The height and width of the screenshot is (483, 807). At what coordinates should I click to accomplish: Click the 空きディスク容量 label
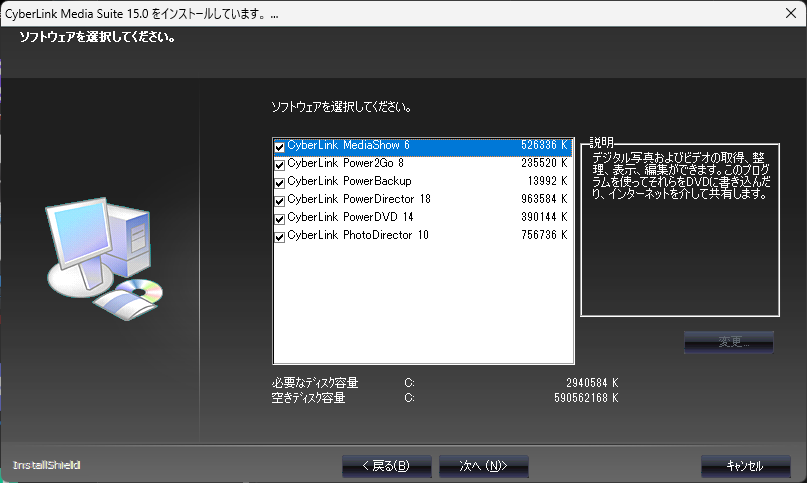coord(308,398)
